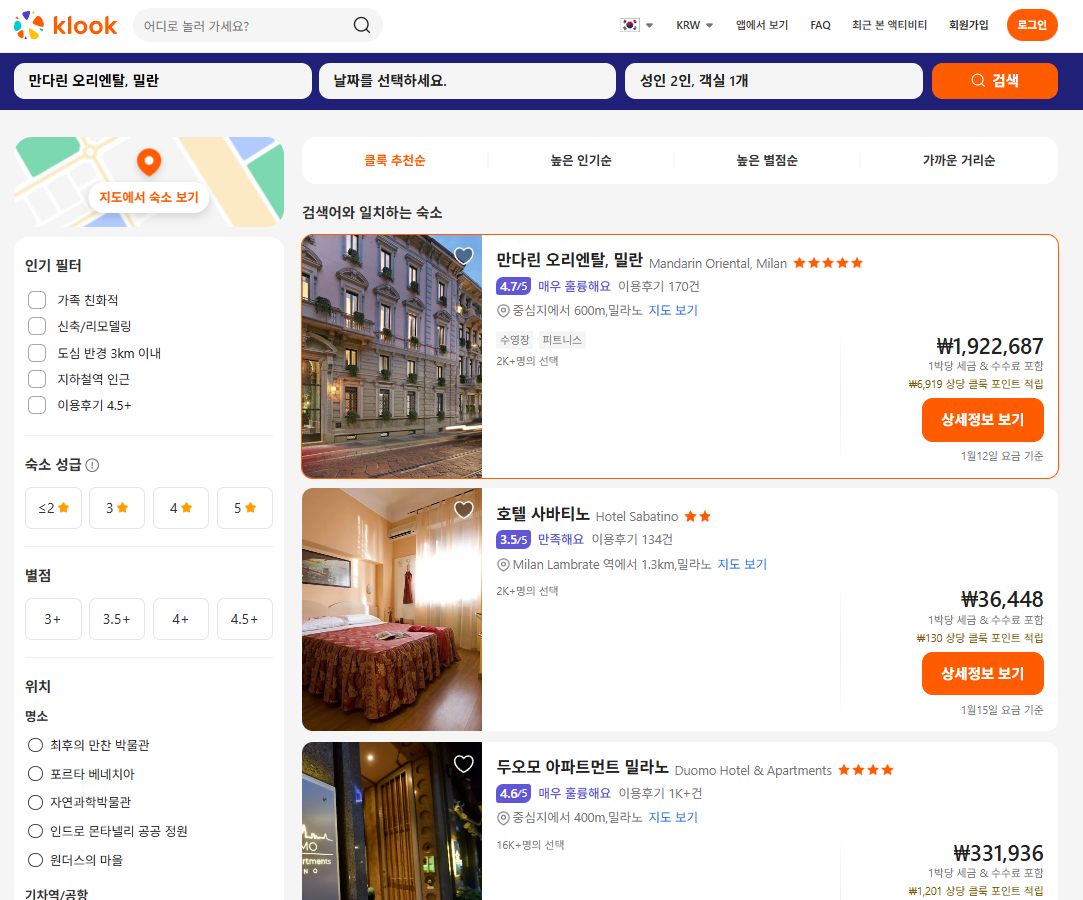Select 원더스의 마을 radio option
1083x900 pixels.
(x=35, y=860)
